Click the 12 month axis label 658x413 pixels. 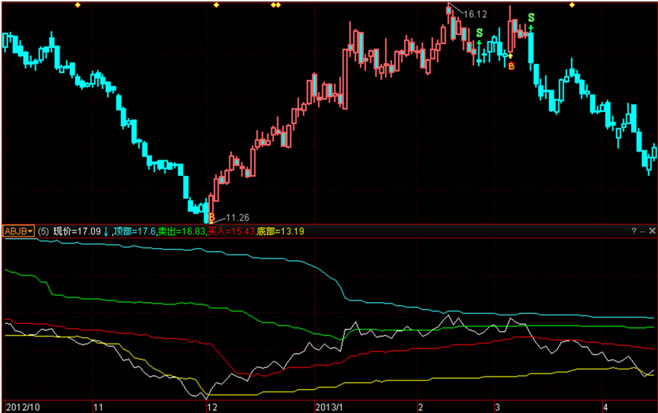click(212, 407)
